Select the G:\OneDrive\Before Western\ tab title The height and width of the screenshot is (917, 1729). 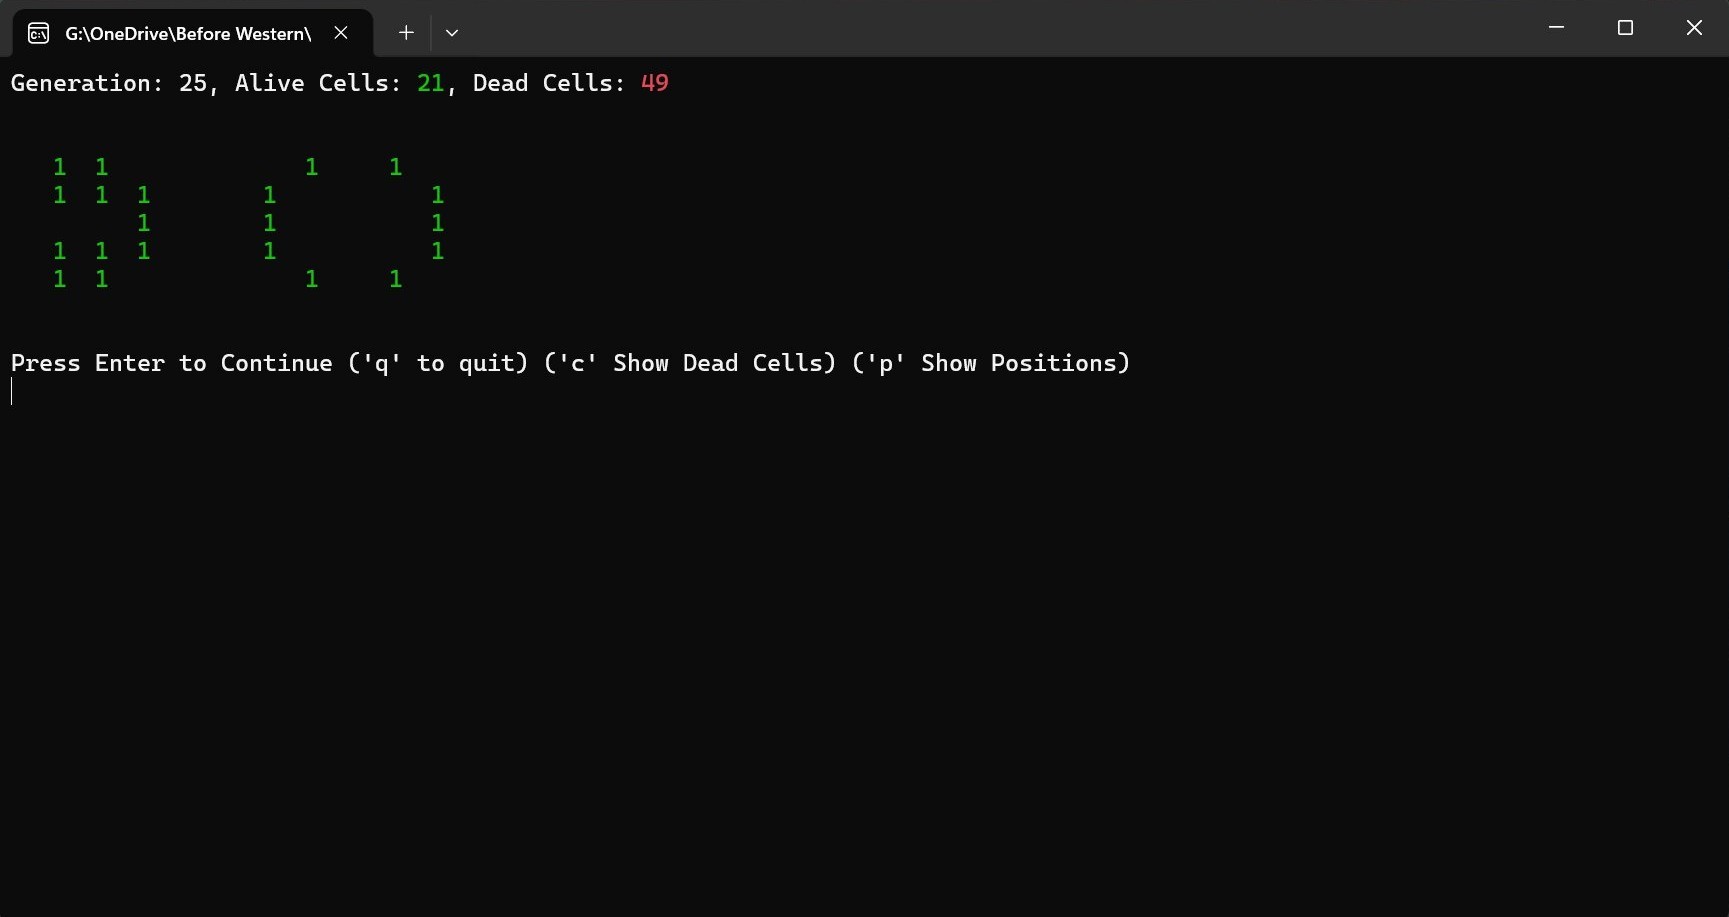click(x=188, y=34)
